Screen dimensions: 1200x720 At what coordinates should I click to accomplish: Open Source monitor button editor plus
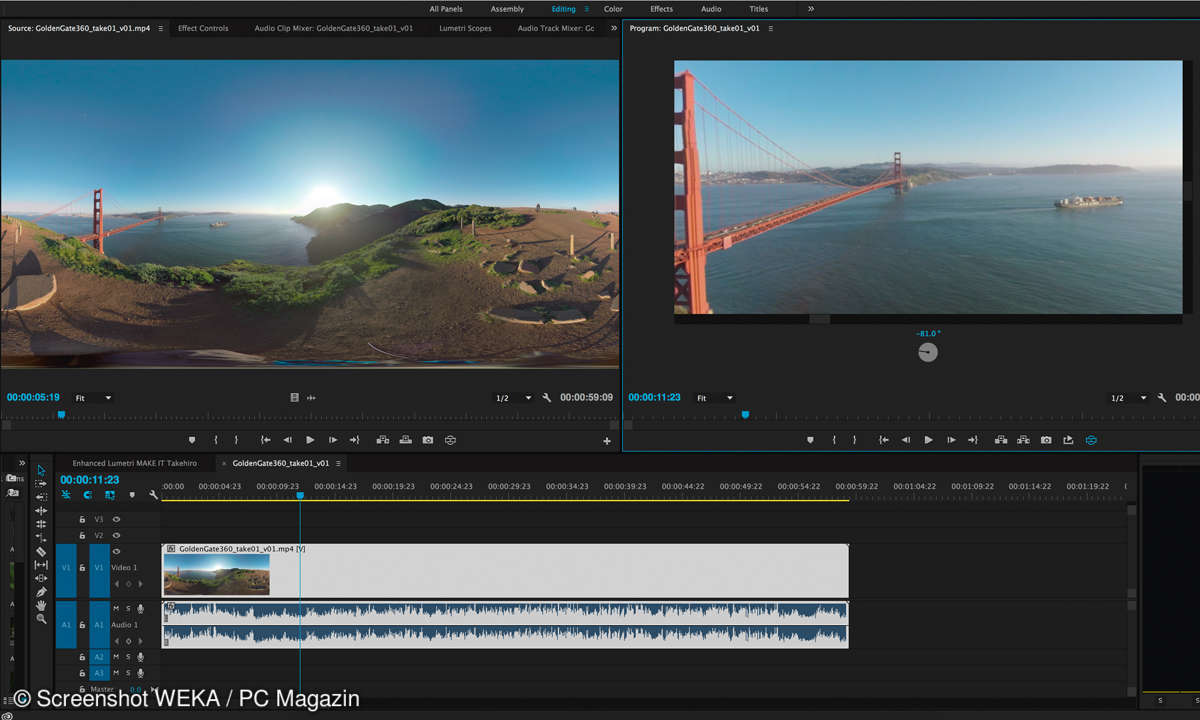click(606, 441)
